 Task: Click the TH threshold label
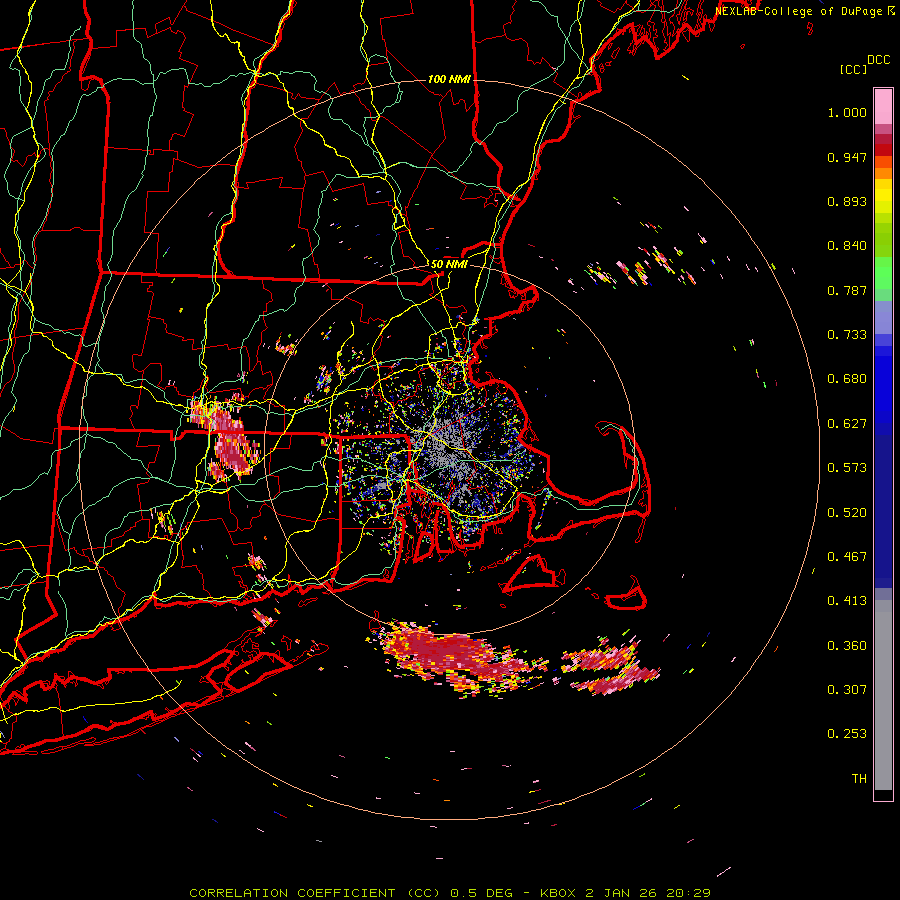(859, 779)
